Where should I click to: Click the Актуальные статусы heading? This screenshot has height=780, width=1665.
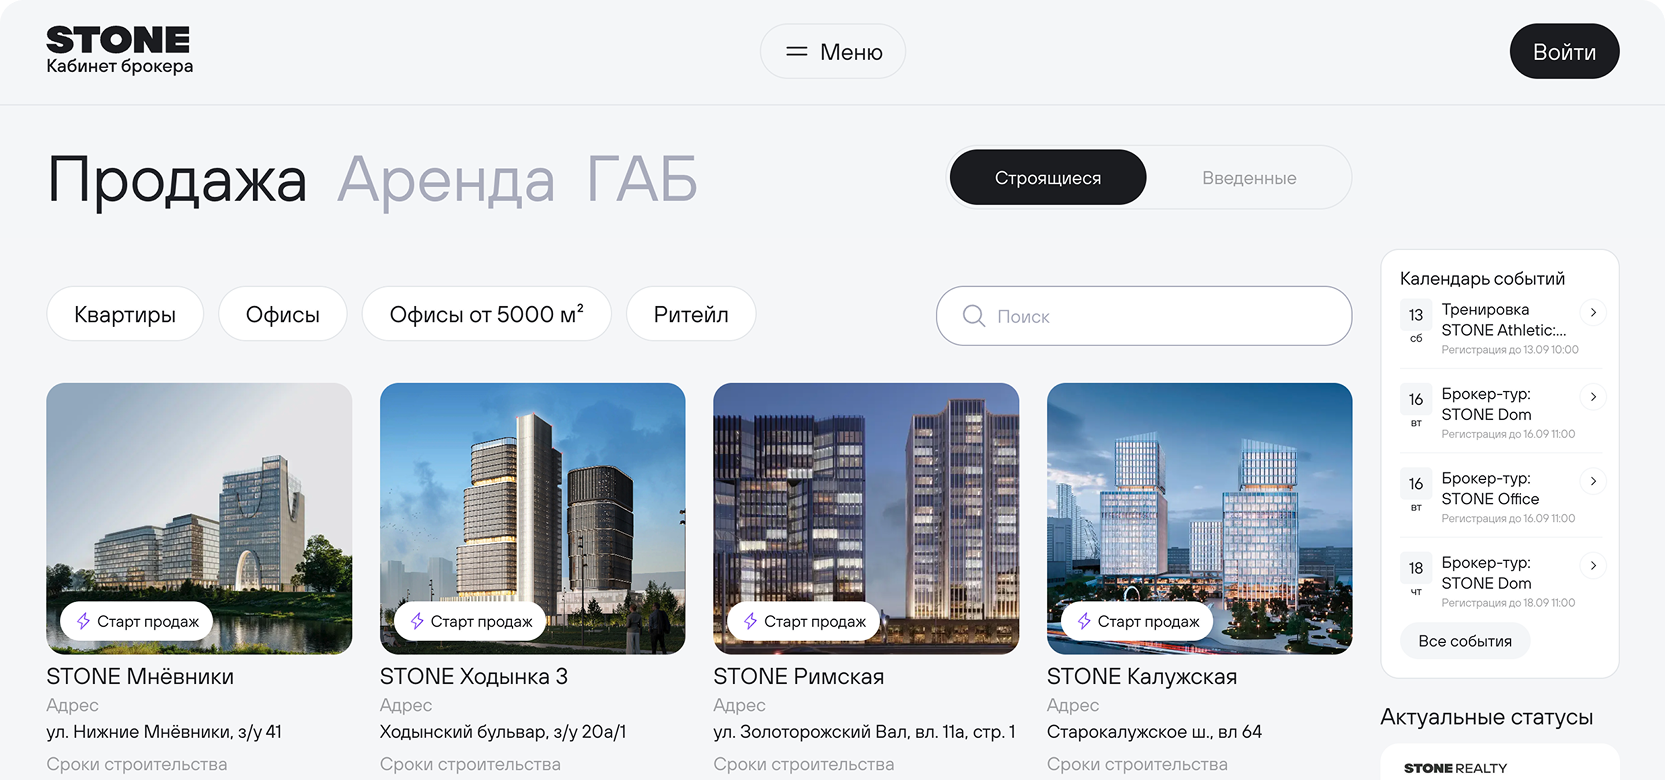(x=1487, y=717)
